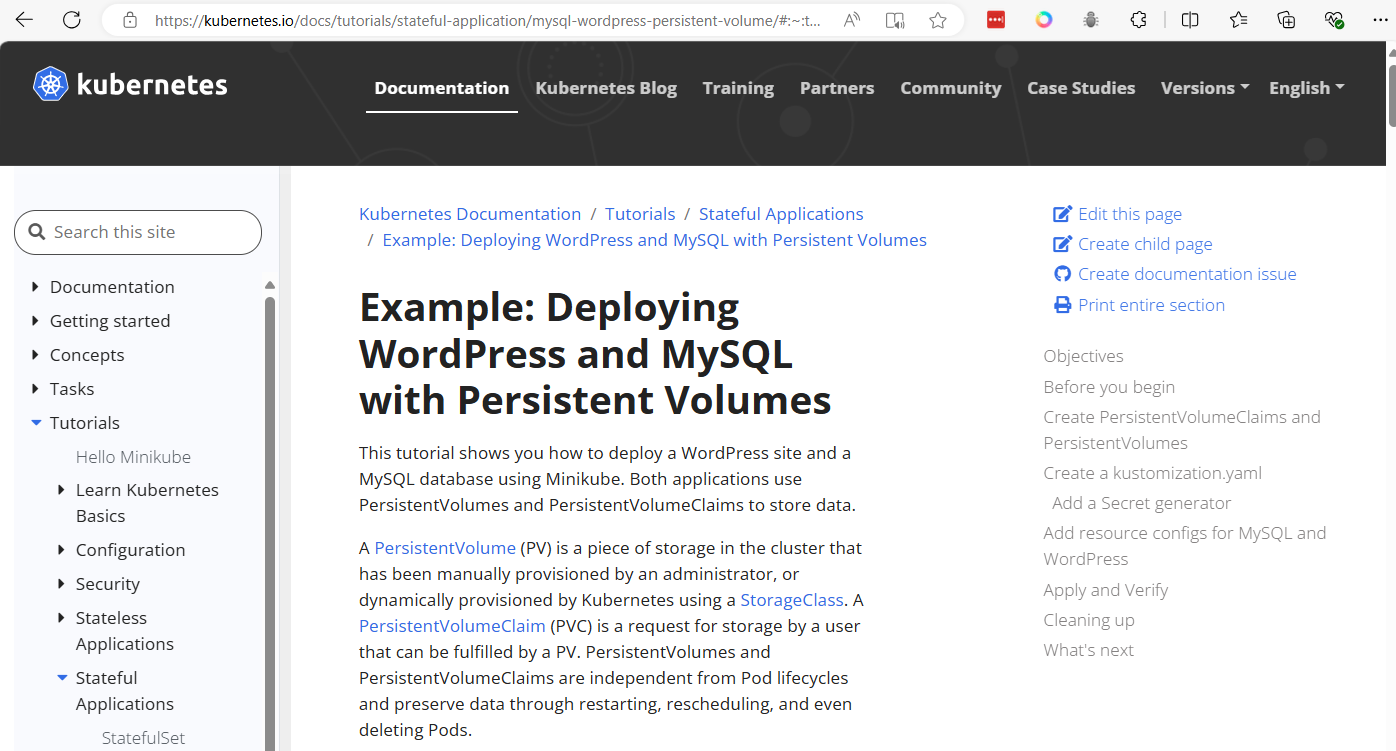This screenshot has height=751, width=1396.
Task: Click the browser back arrow
Action: [x=24, y=20]
